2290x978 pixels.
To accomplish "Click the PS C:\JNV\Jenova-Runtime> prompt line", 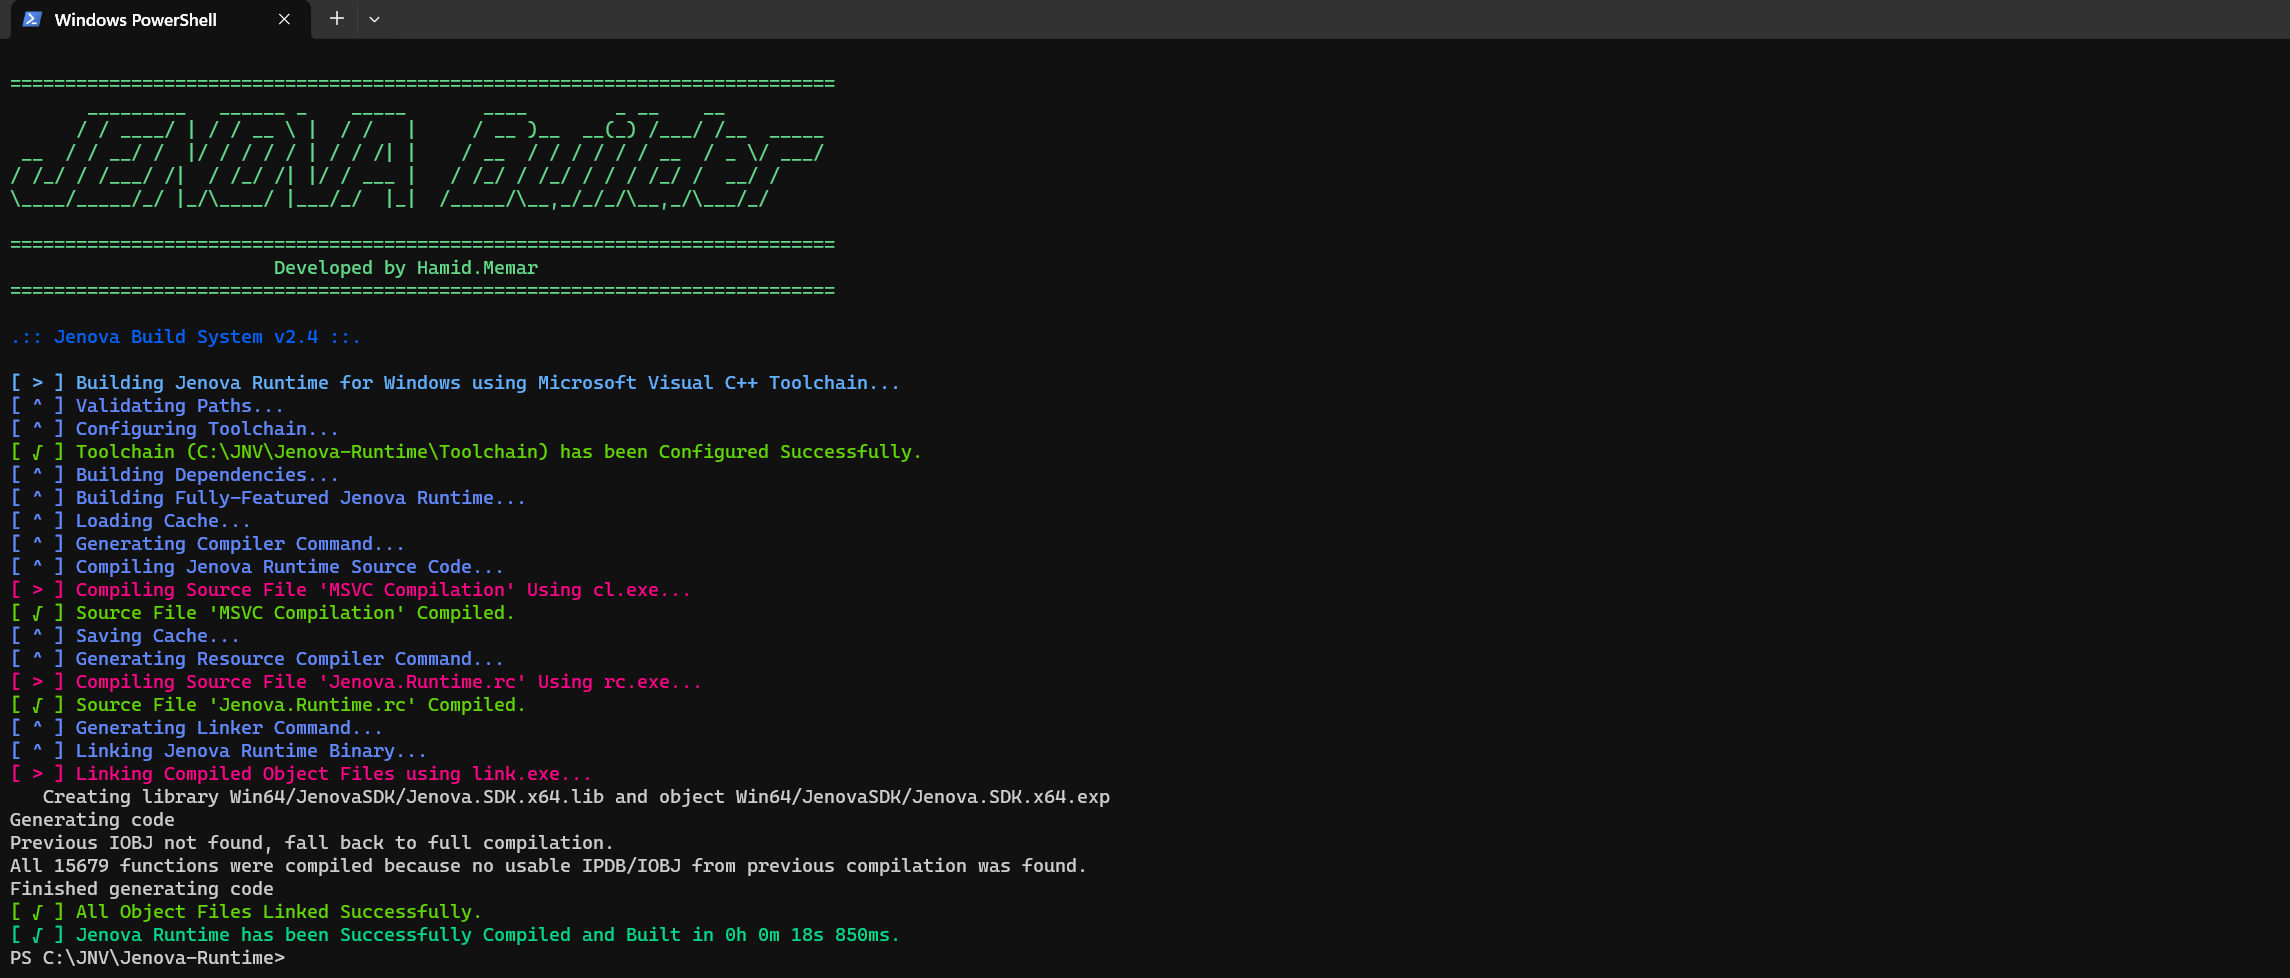I will coord(147,958).
